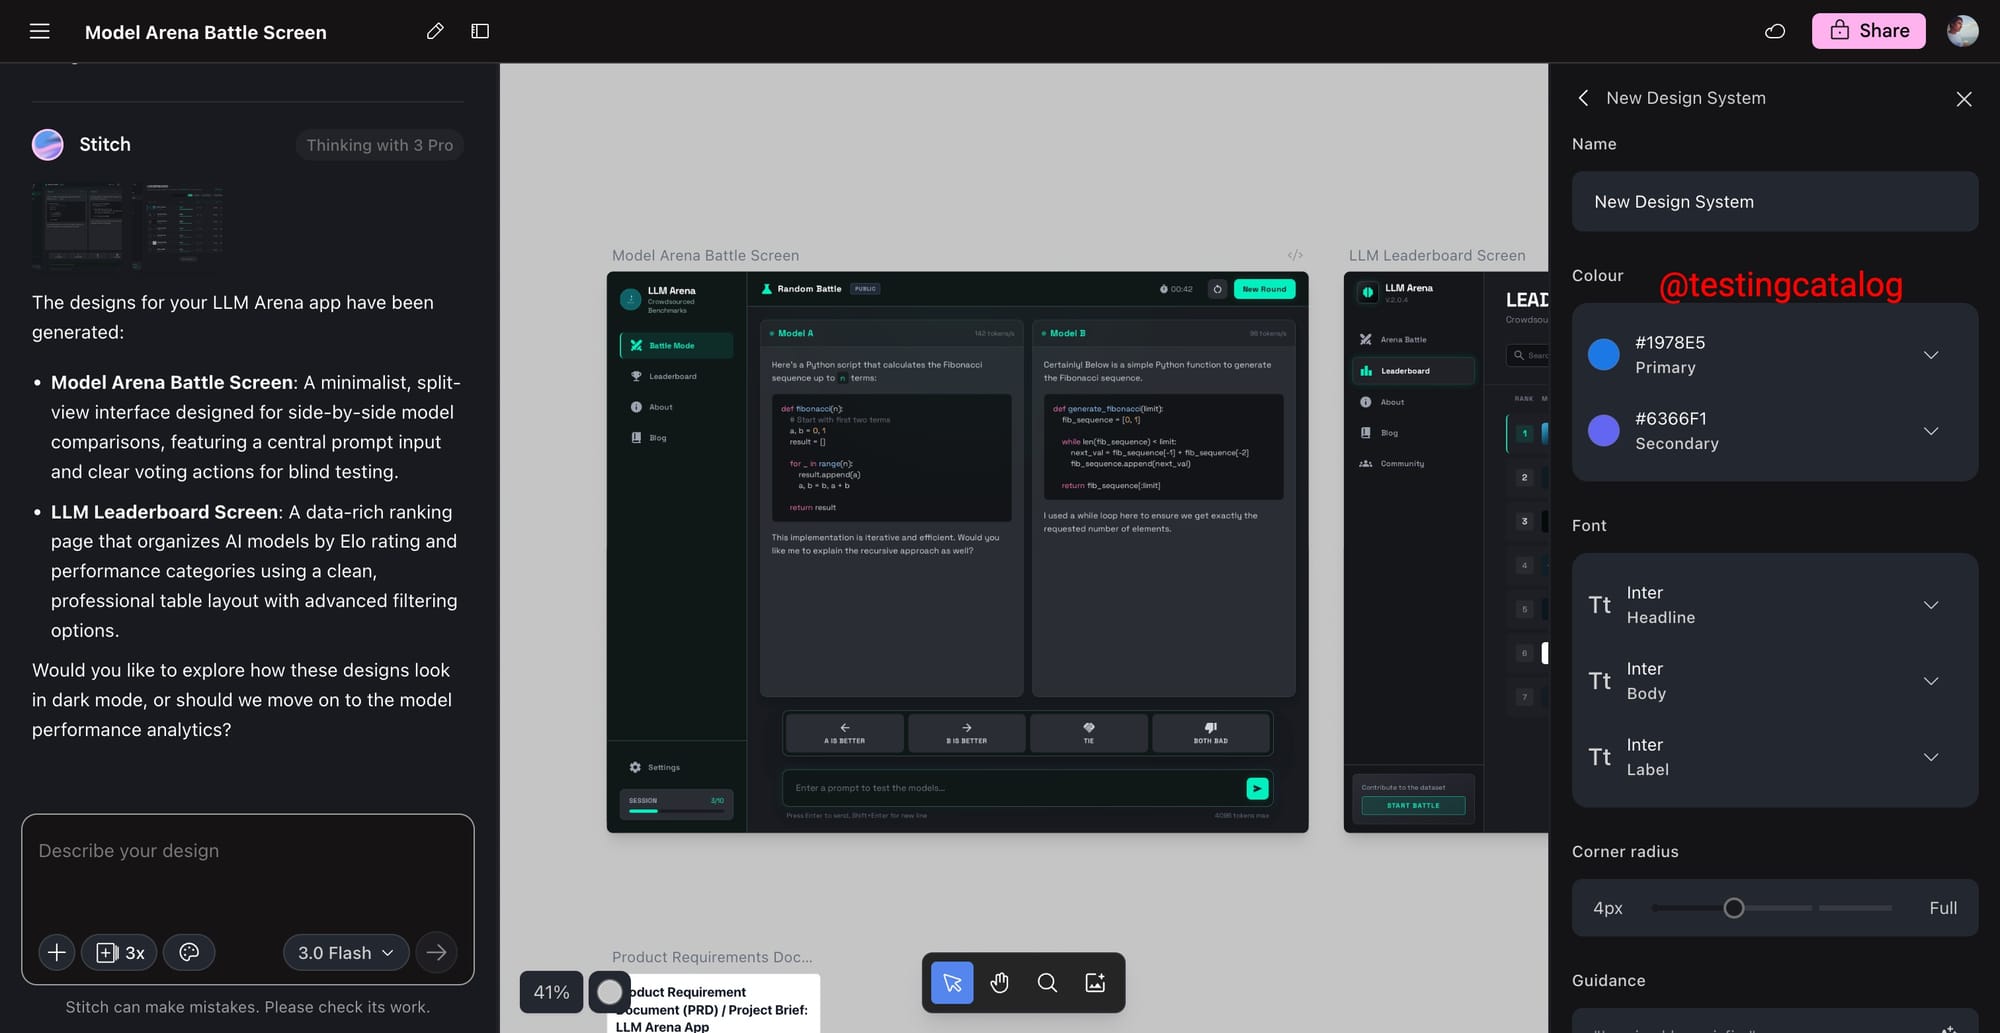Expand the Headline font dropdown
Viewport: 2000px width, 1033px height.
coord(1931,605)
